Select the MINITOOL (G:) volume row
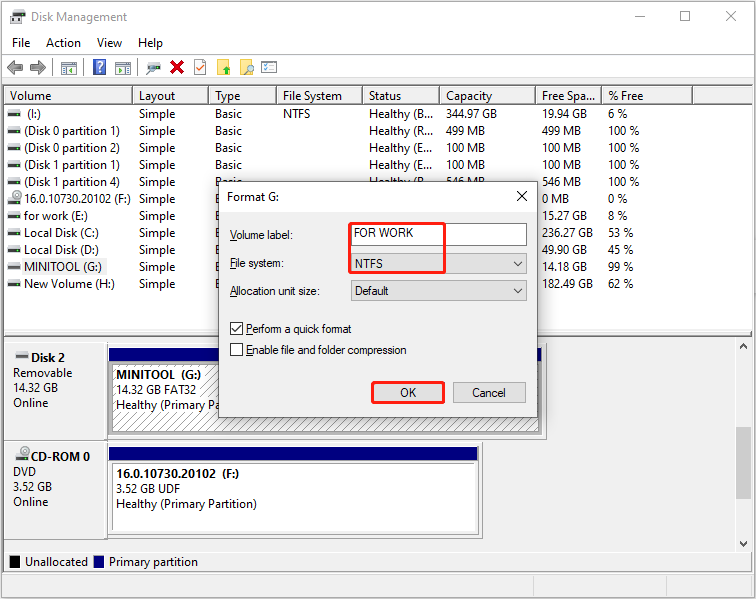The width and height of the screenshot is (756, 599). click(63, 267)
